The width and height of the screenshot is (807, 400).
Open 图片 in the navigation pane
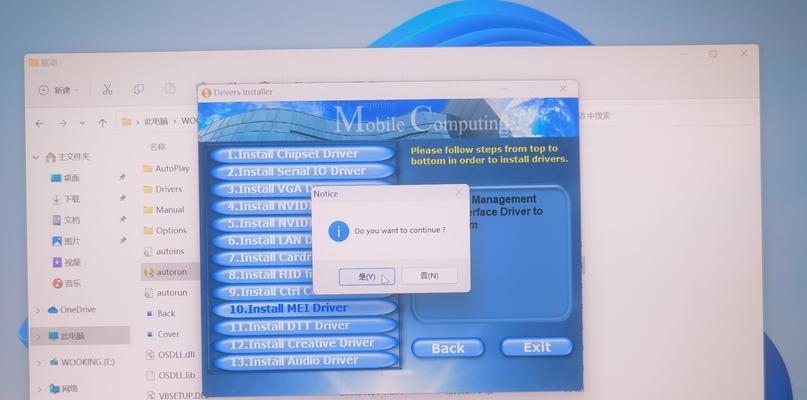[x=66, y=241]
